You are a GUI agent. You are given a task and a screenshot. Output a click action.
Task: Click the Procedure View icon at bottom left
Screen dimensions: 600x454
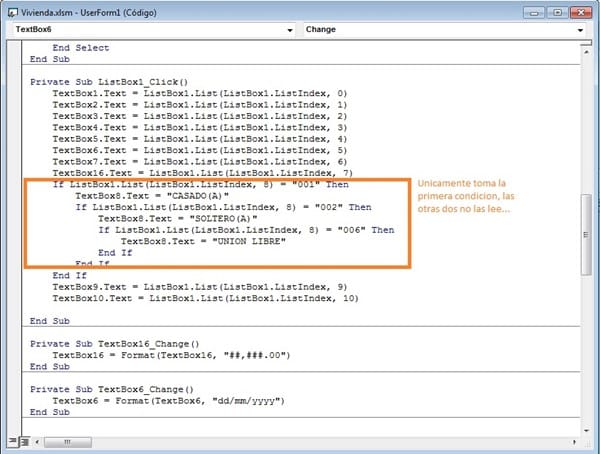coord(13,441)
